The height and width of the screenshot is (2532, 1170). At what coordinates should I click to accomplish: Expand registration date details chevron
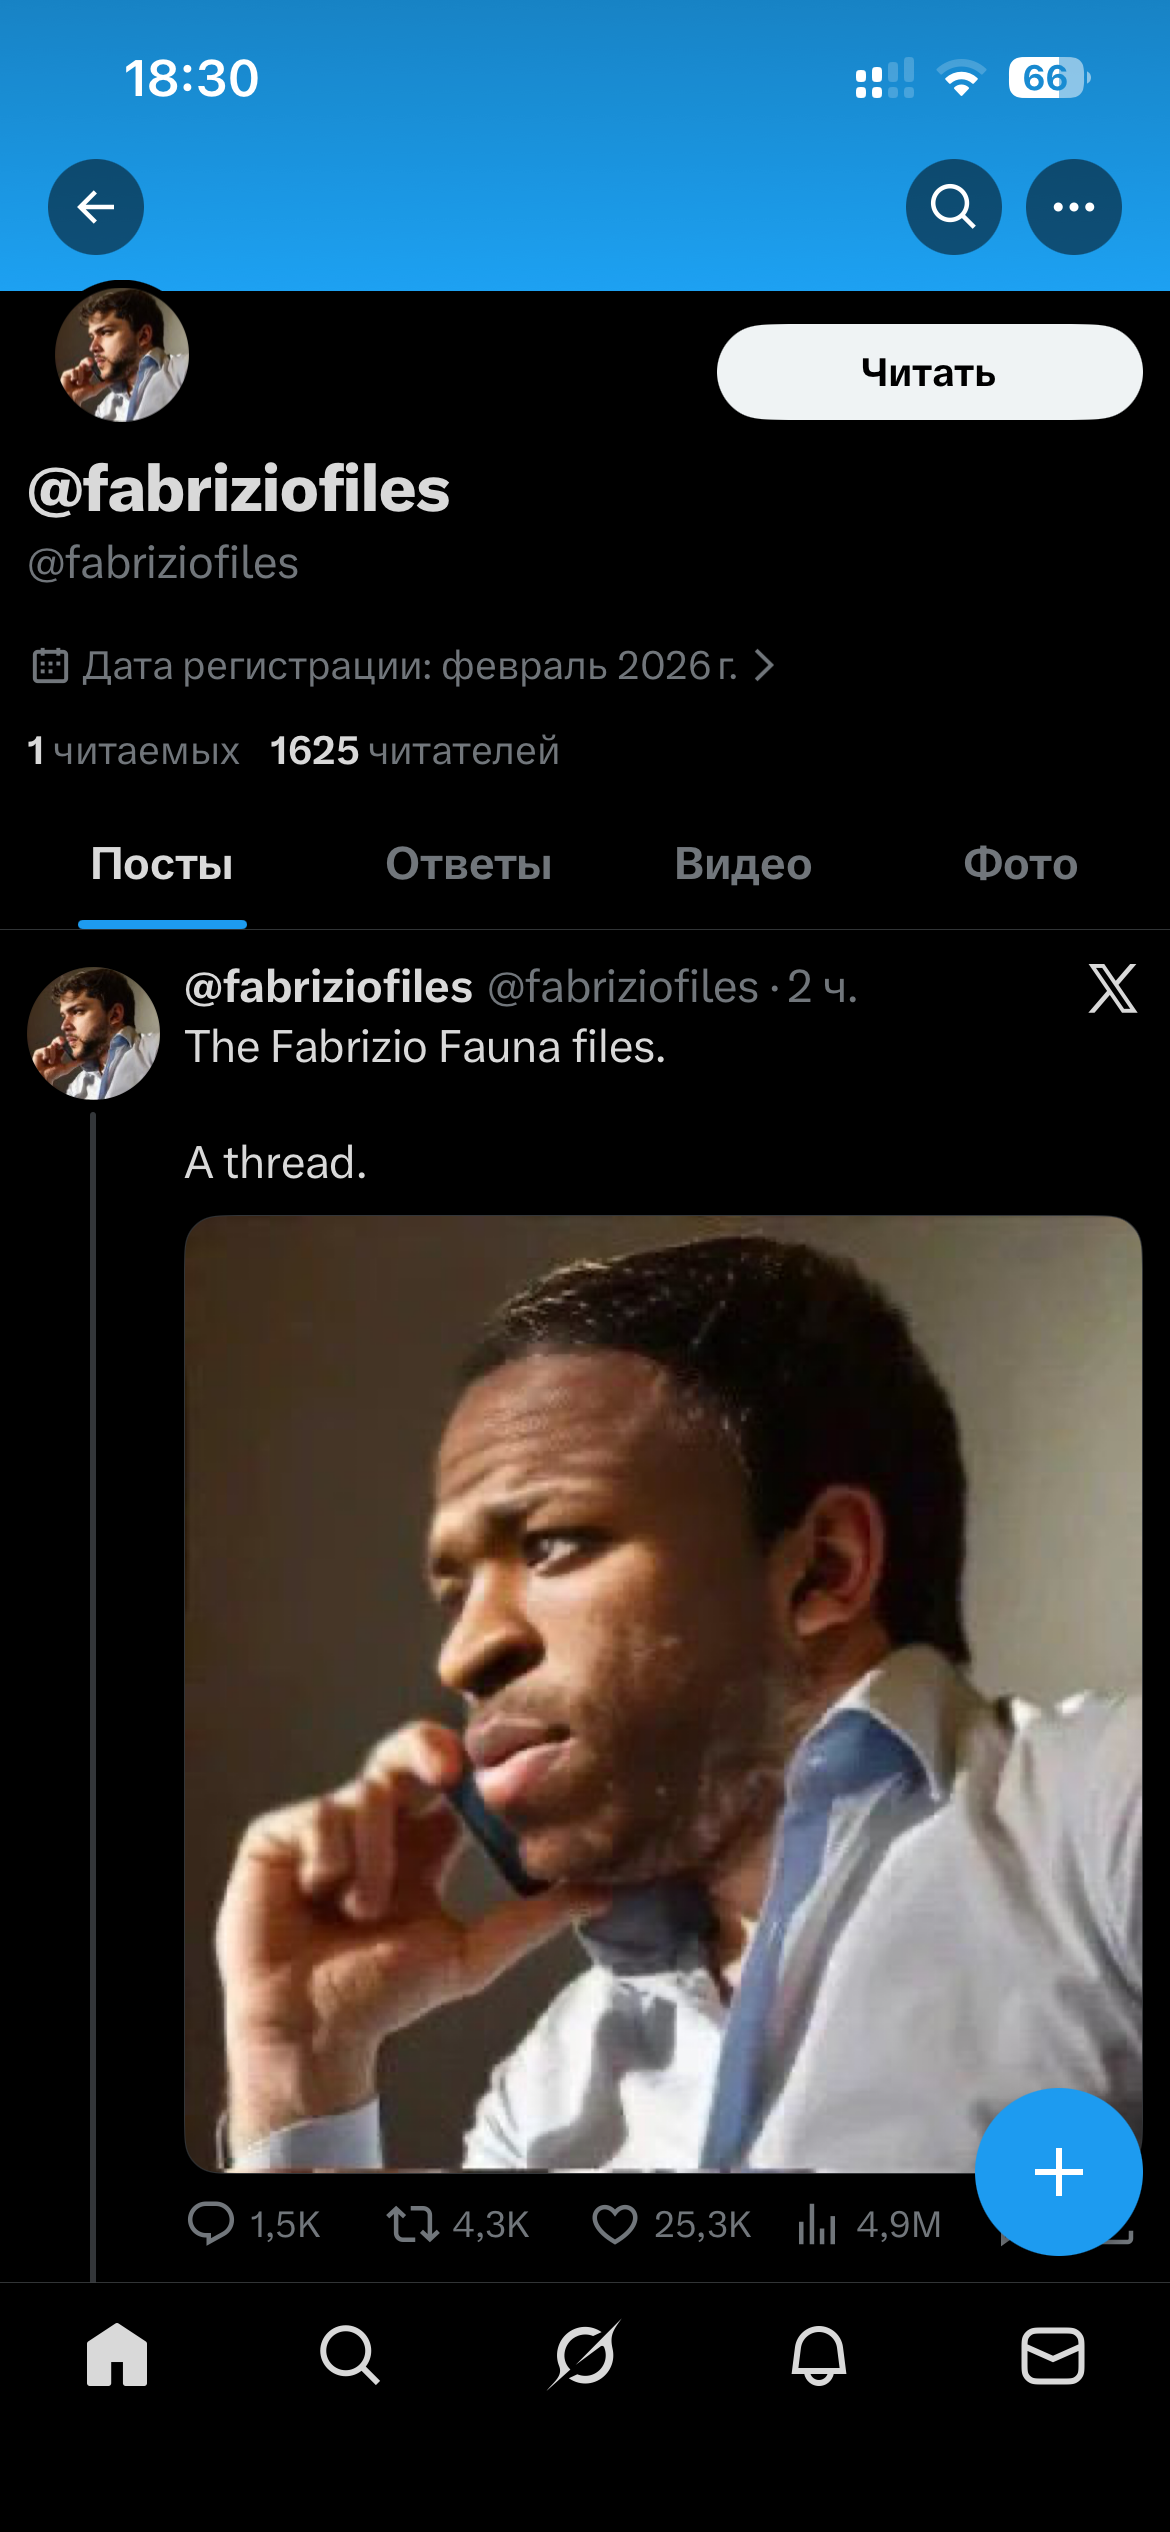coord(764,666)
